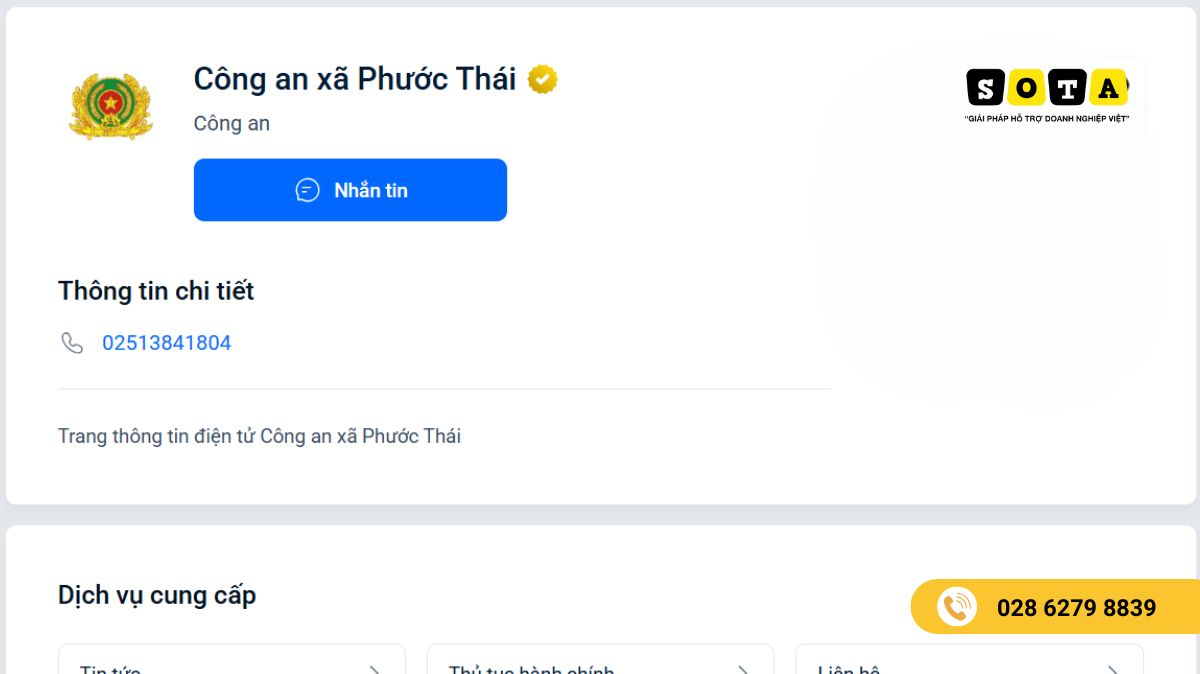Click the chat bubble icon on Nhắn tin
Image resolution: width=1200 pixels, height=674 pixels.
(307, 190)
